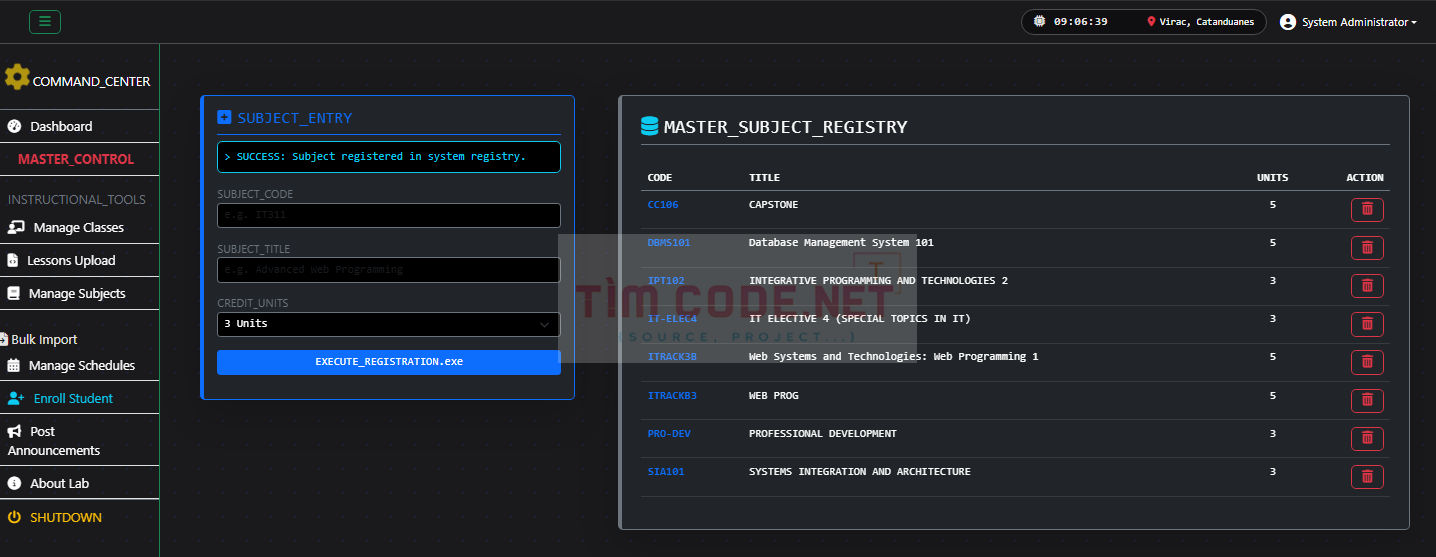Click the red location pin icon
Viewport: 1436px width, 557px height.
click(1151, 21)
